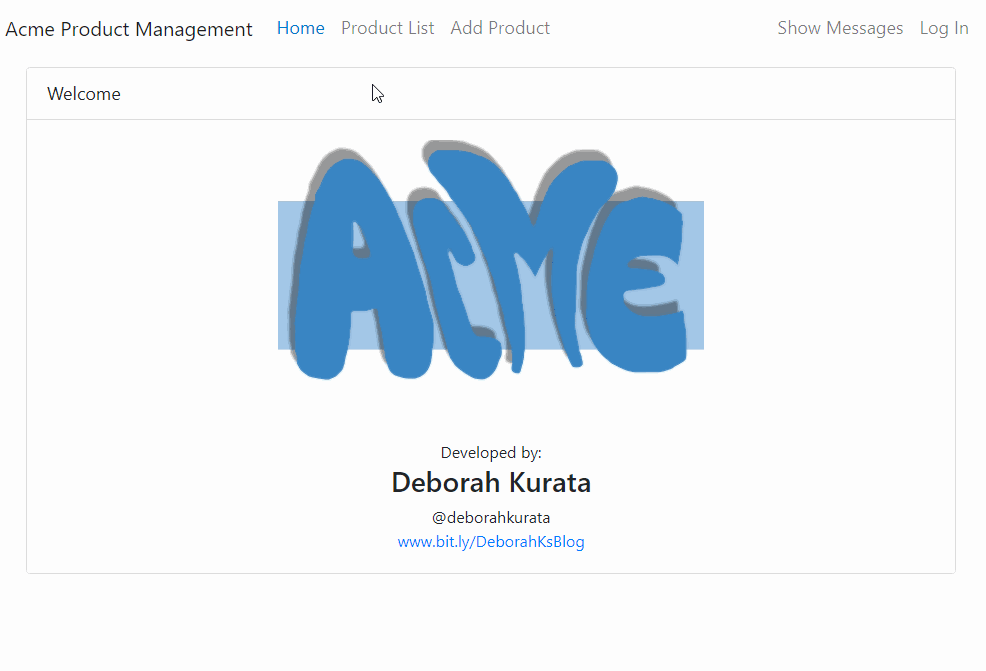Go to the Home page
986x671 pixels.
[x=300, y=28]
